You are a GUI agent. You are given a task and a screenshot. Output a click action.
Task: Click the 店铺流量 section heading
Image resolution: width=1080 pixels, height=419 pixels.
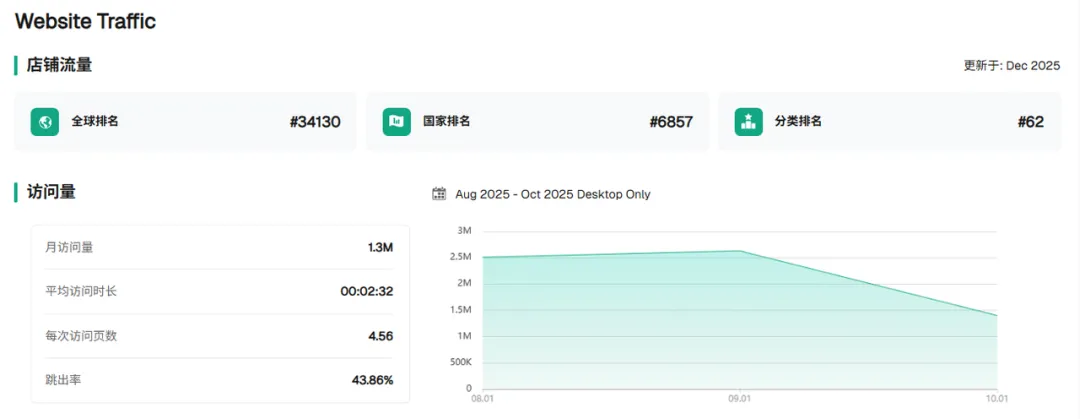click(x=59, y=65)
